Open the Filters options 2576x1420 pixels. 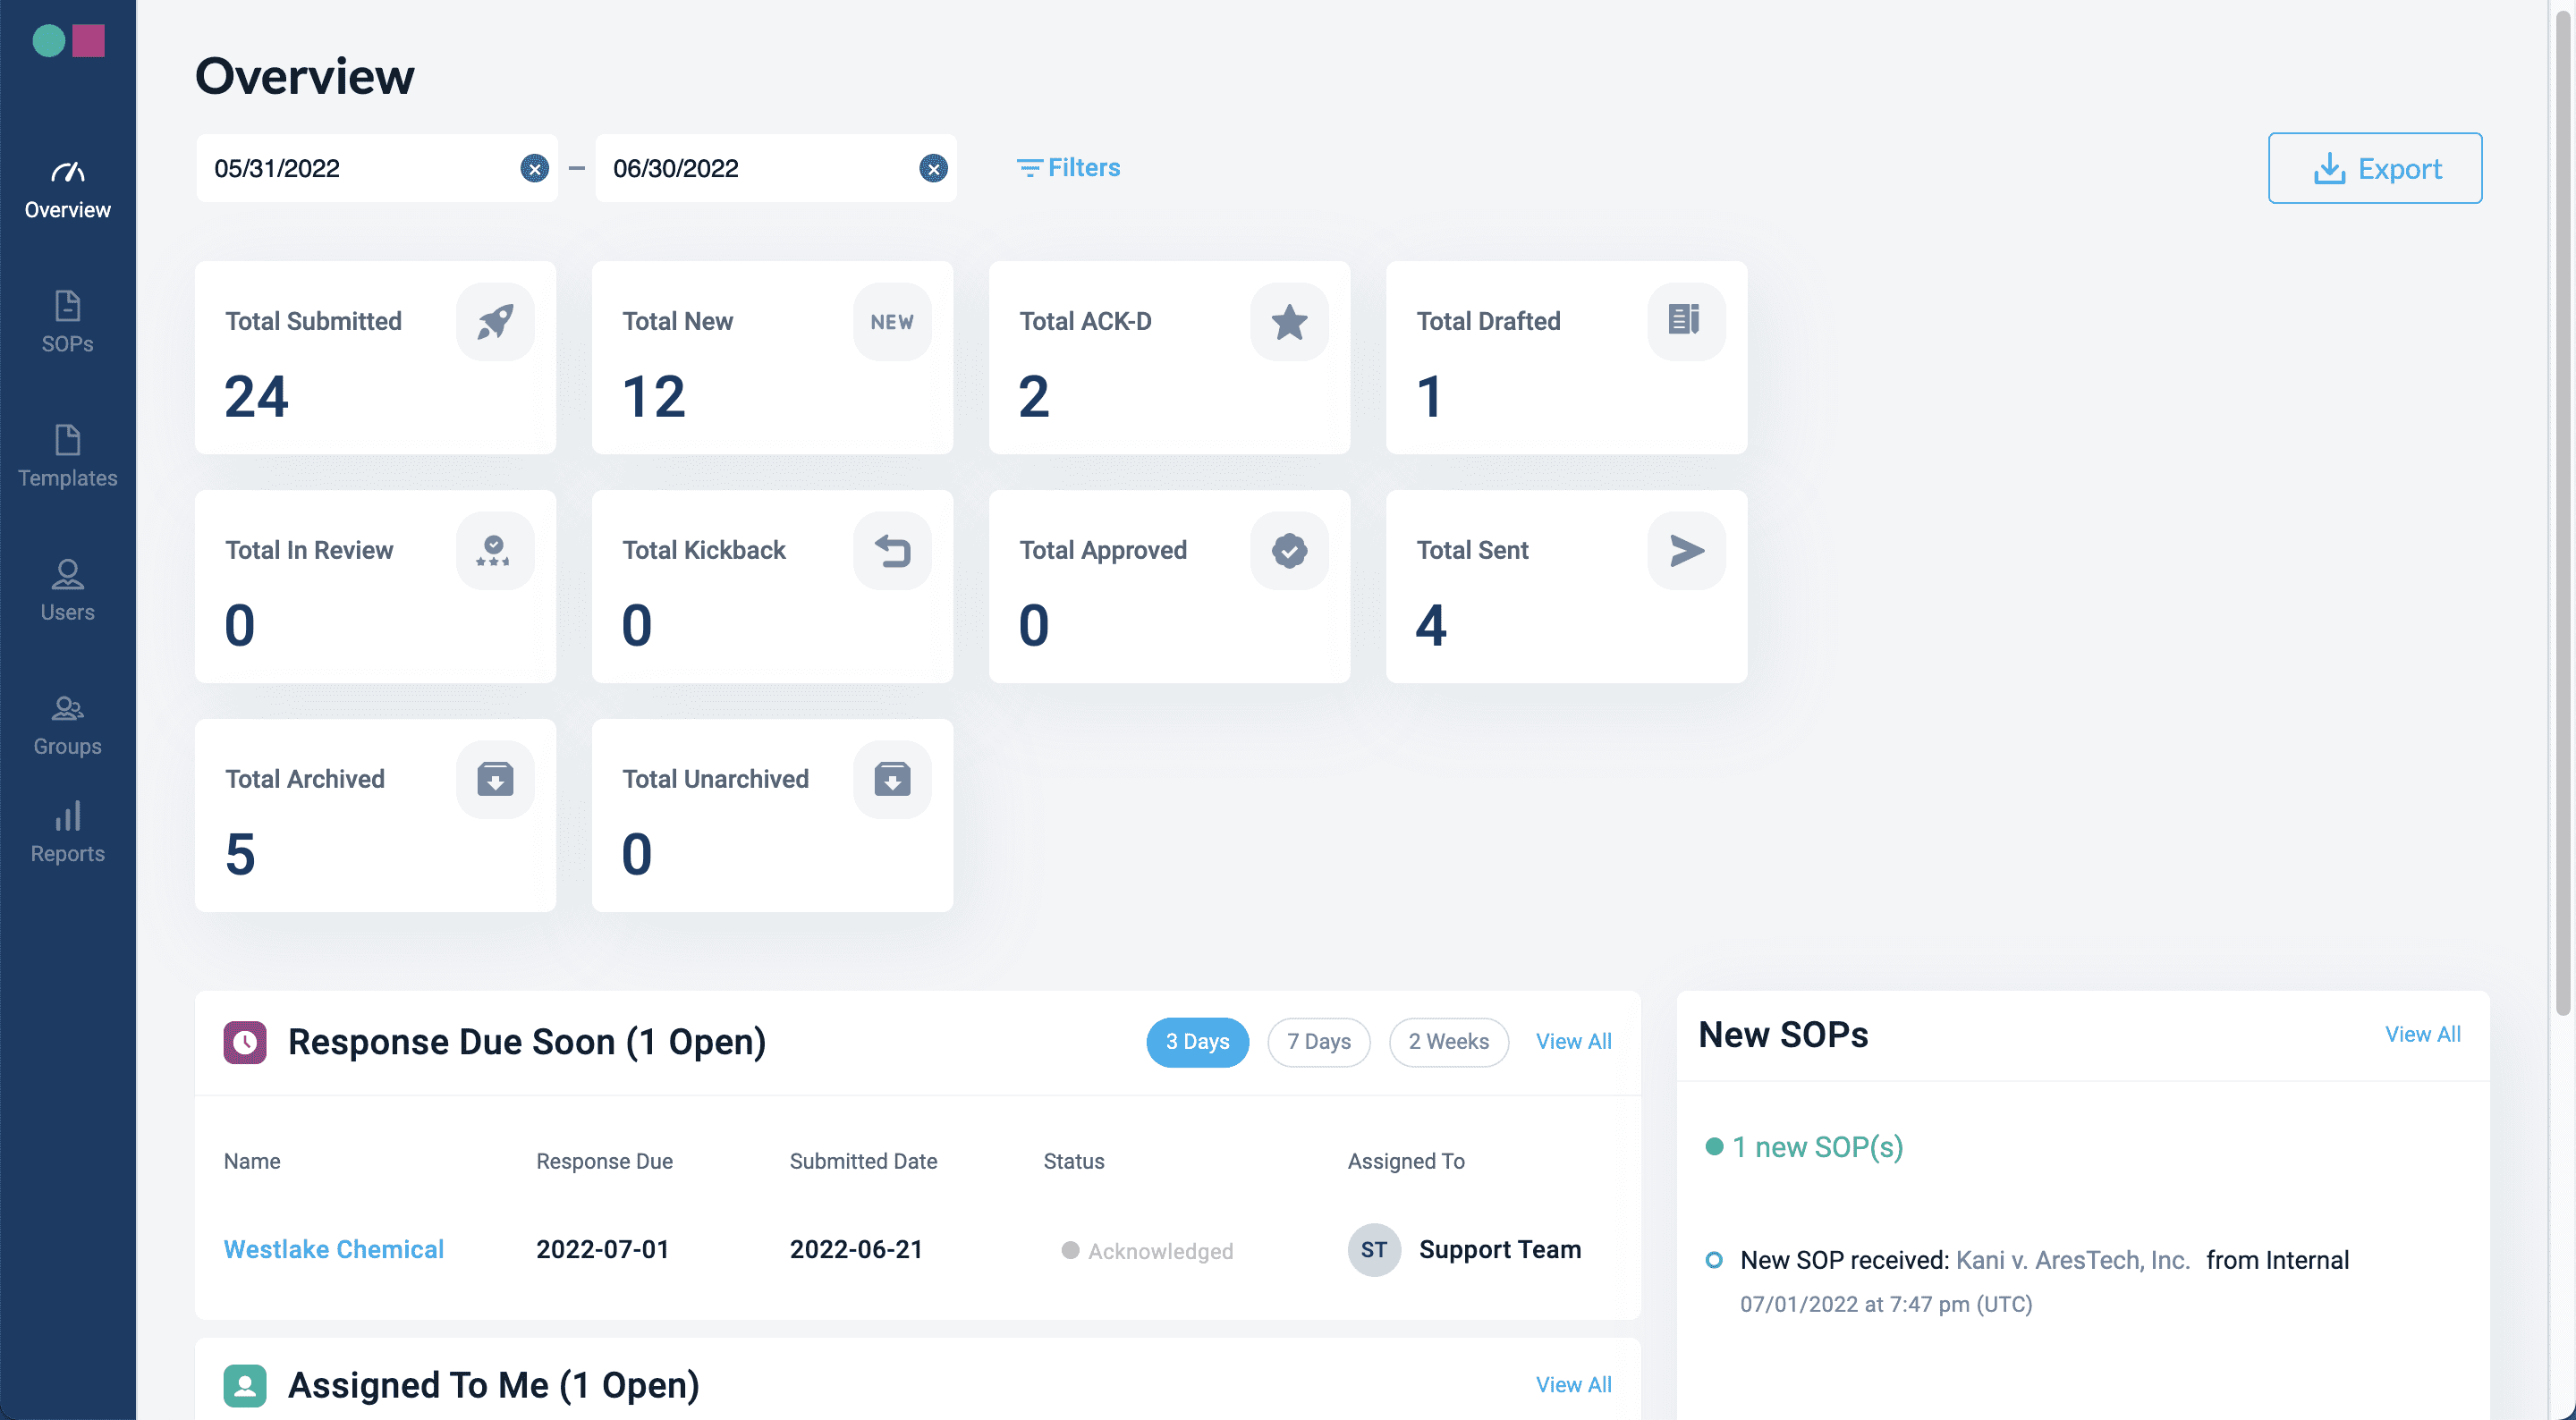1068,167
